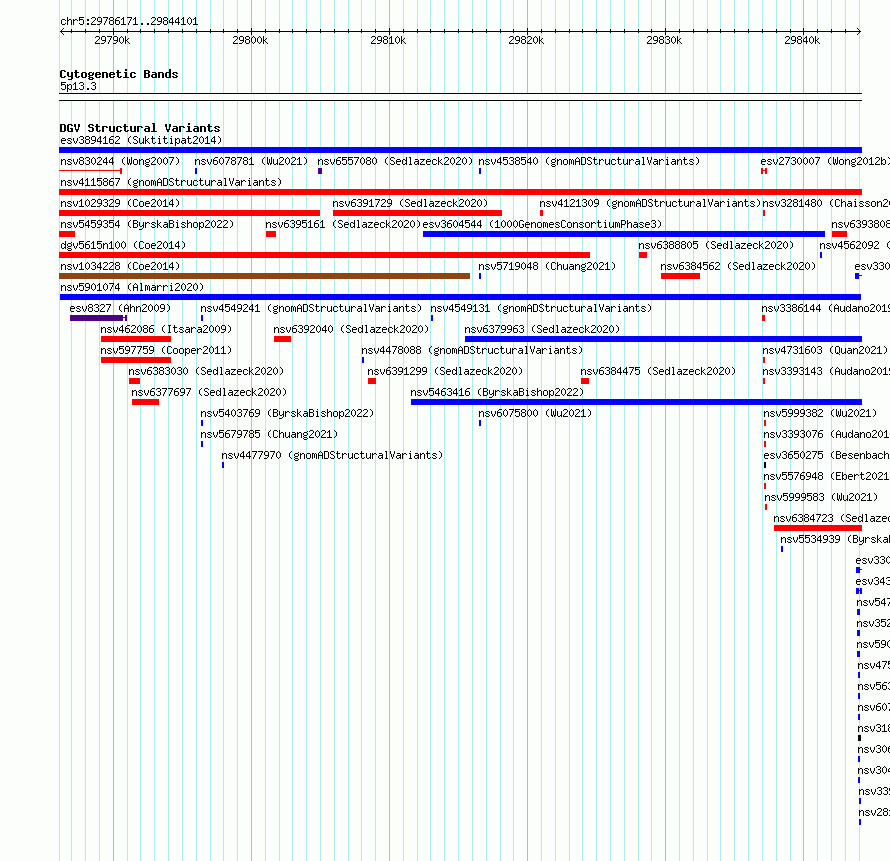890x861 pixels.
Task: Click the red nsv6384723 feature bar
Action: pos(818,528)
